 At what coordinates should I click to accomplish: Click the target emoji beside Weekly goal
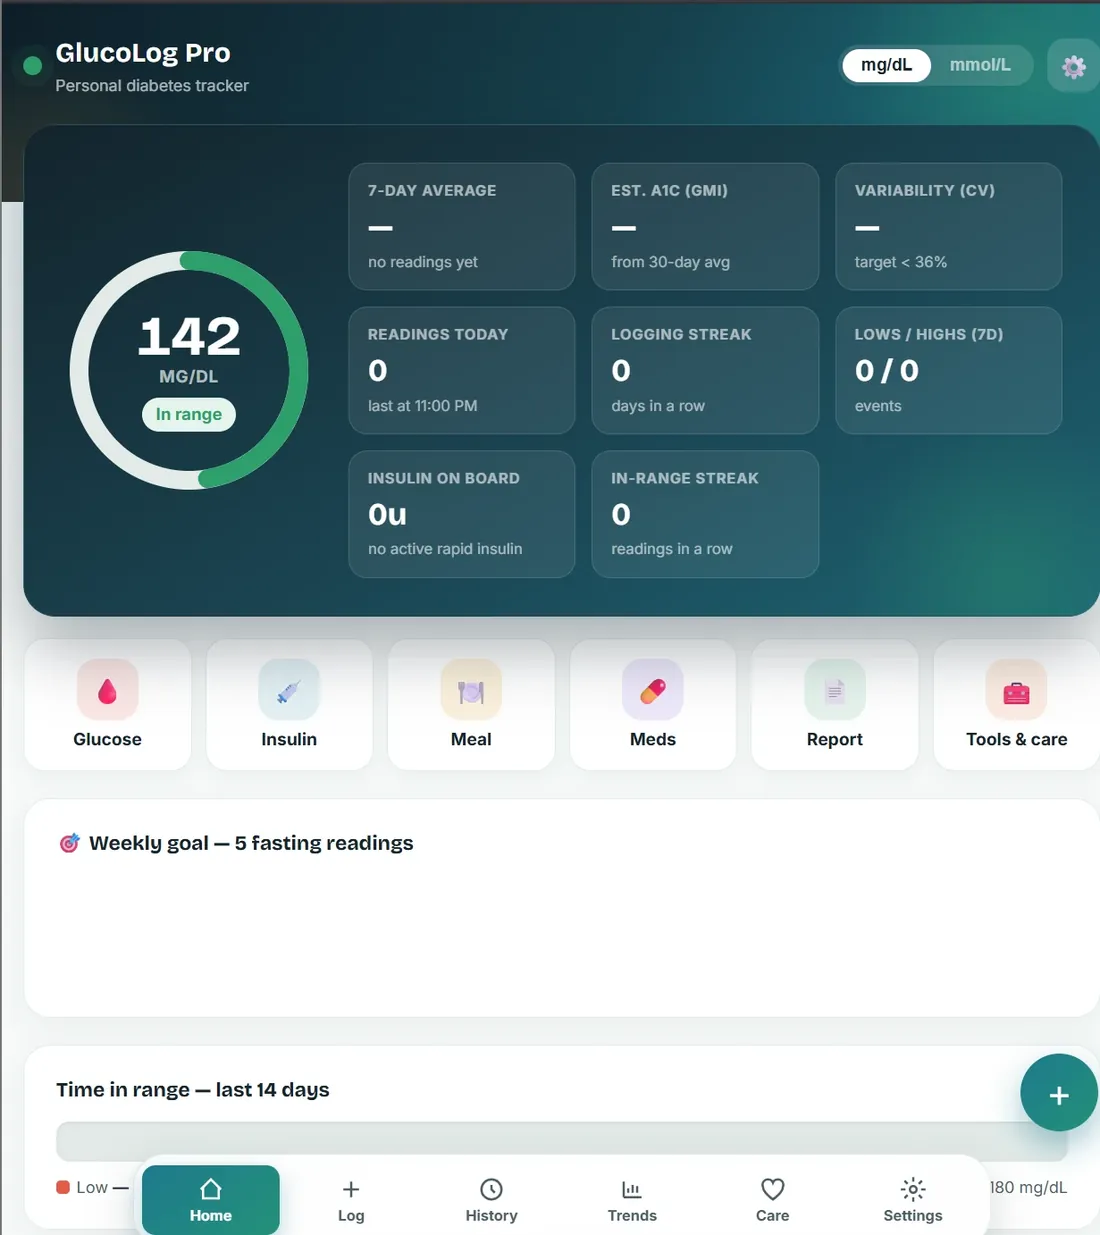point(69,843)
